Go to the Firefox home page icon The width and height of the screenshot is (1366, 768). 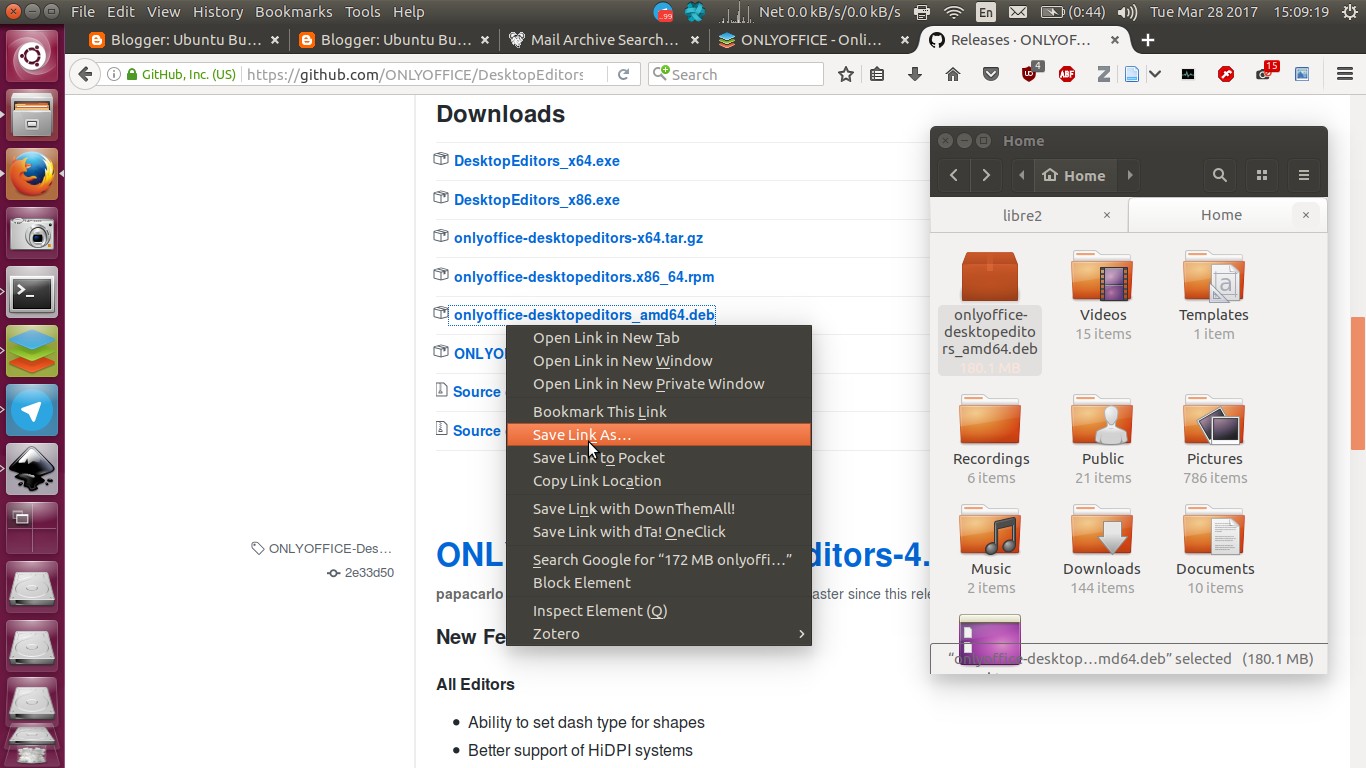coord(953,74)
